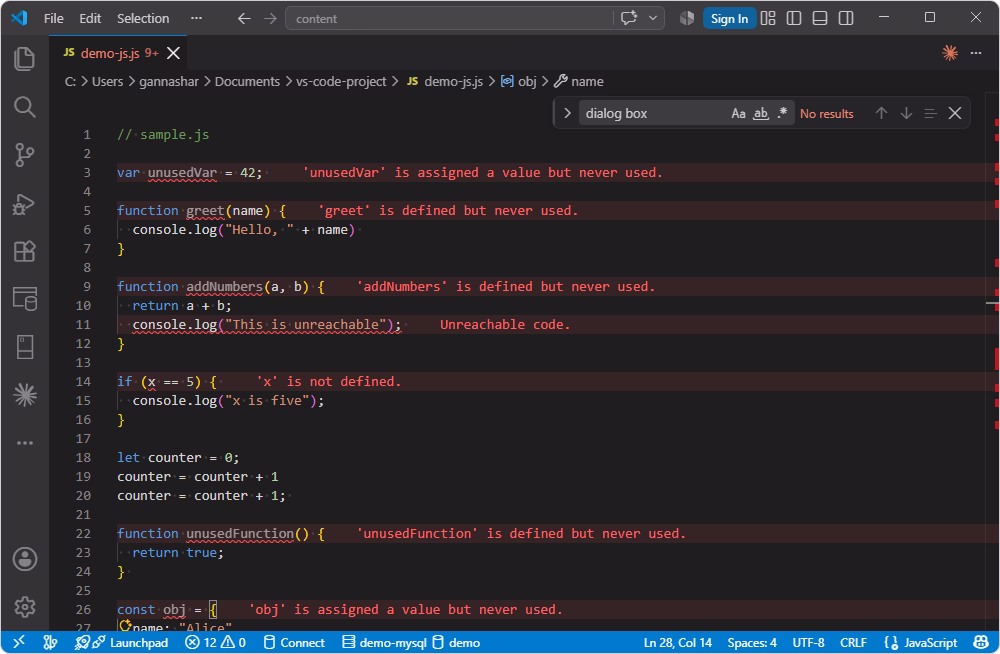Open the Run and Debug view

pos(24,204)
